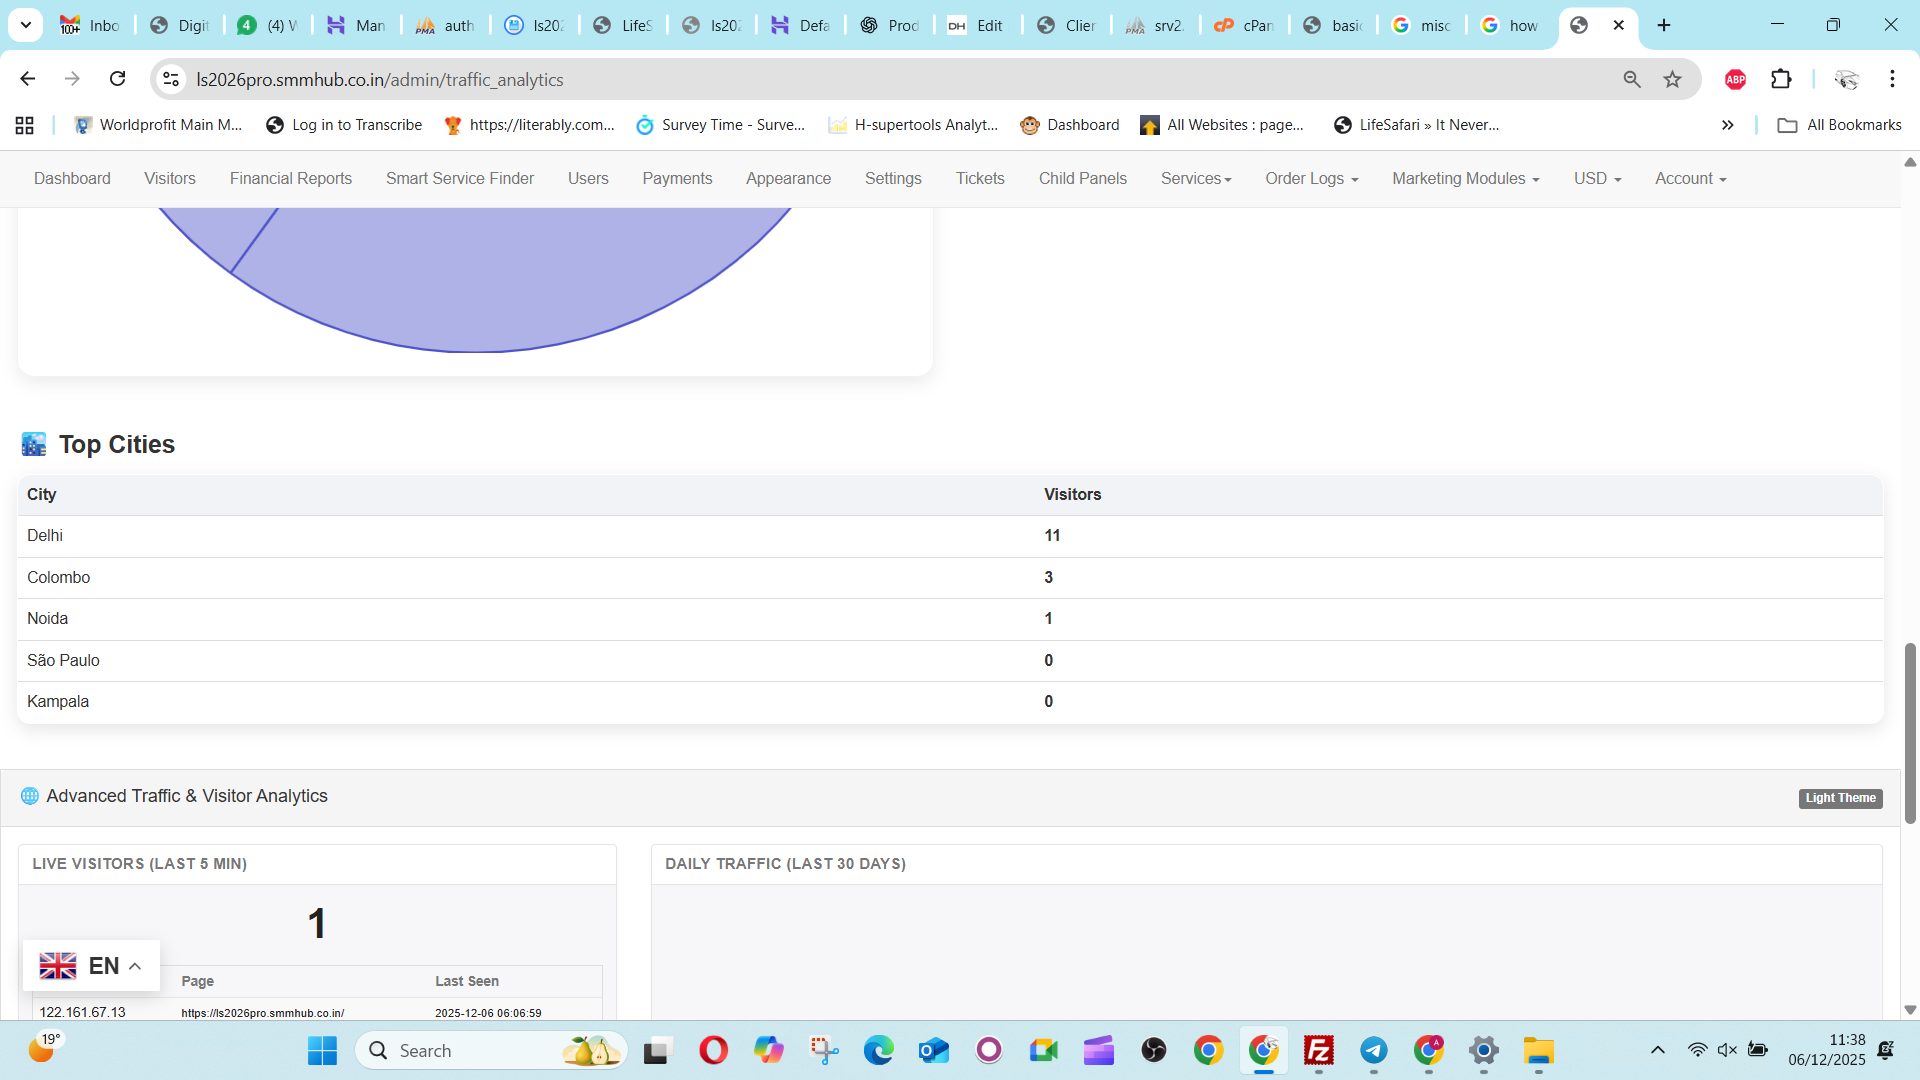
Task: Go to the Child Panels page
Action: click(x=1082, y=178)
